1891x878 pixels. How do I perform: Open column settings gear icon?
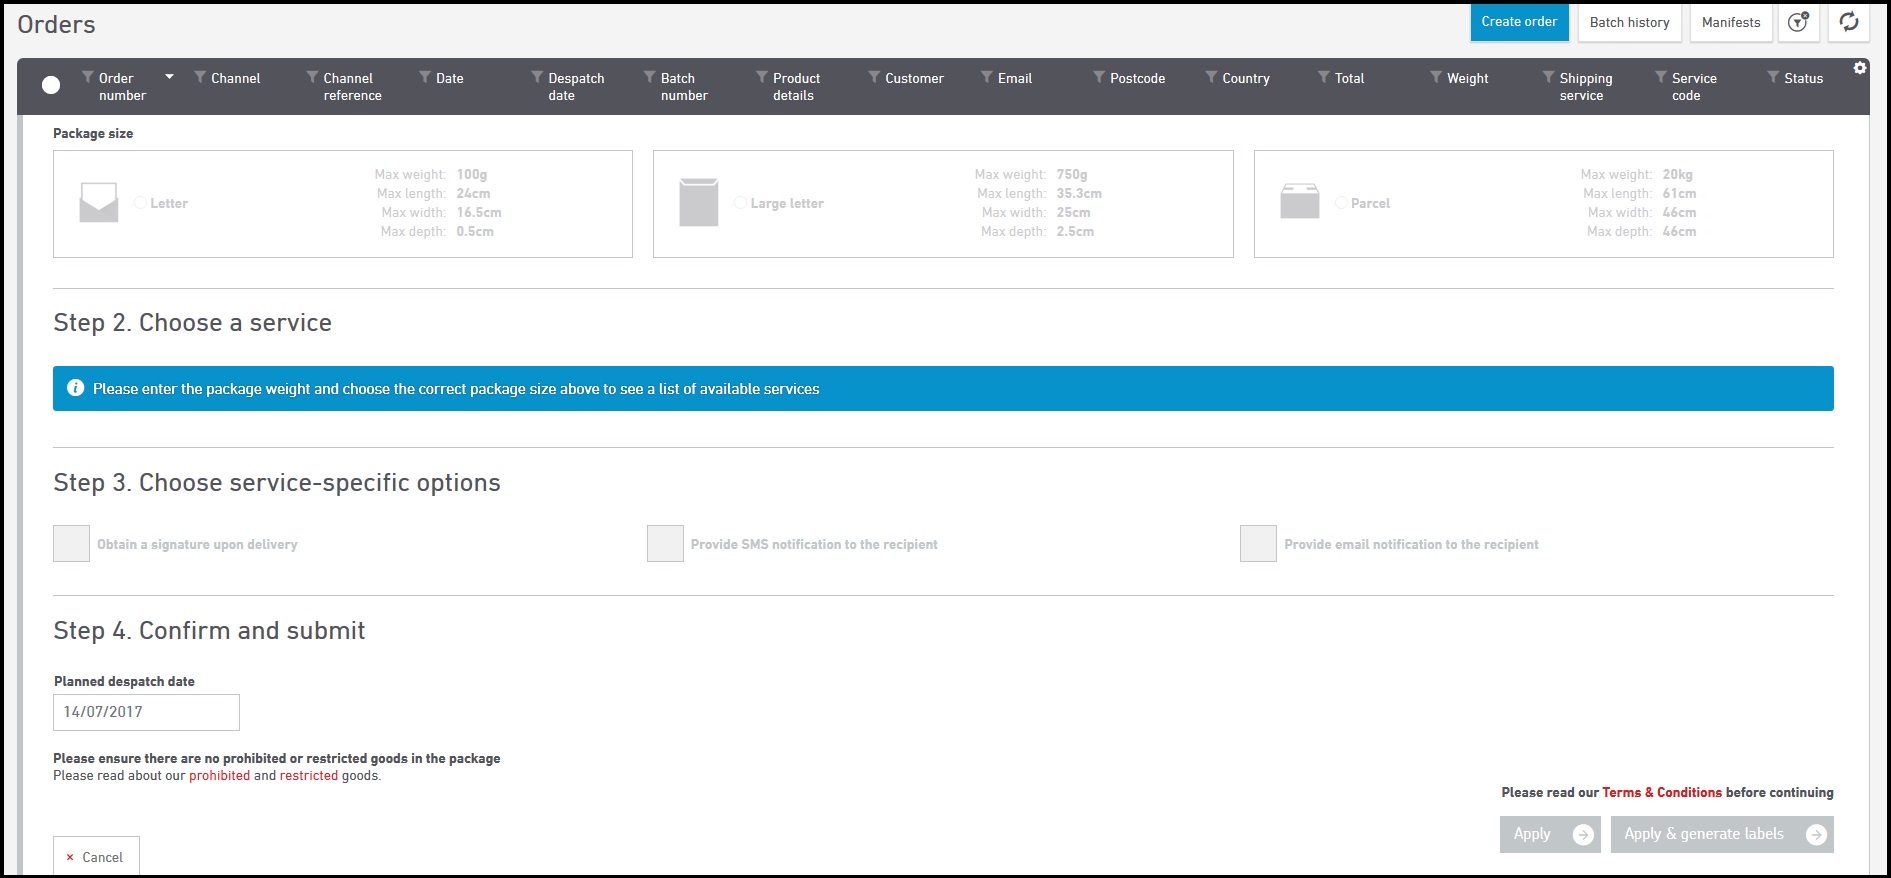coord(1860,68)
